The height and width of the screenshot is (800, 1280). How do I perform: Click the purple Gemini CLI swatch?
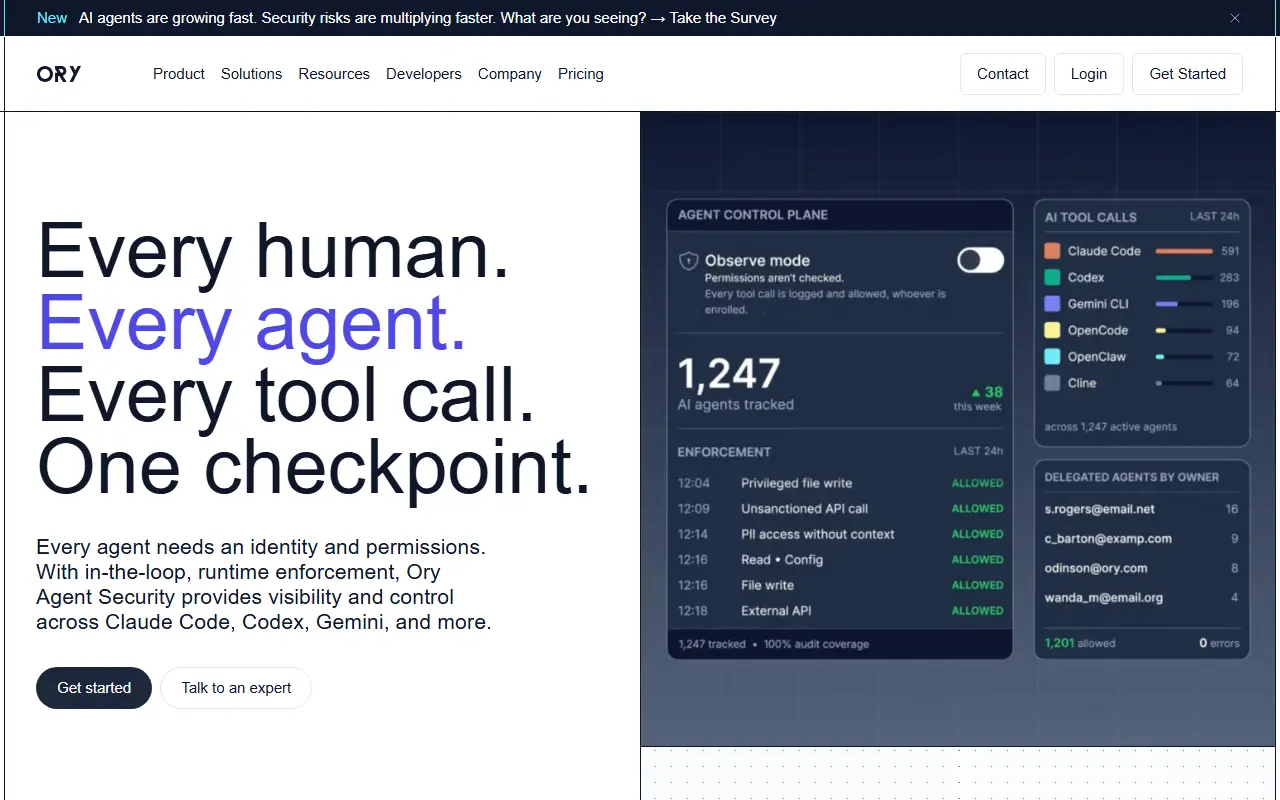(x=1052, y=304)
